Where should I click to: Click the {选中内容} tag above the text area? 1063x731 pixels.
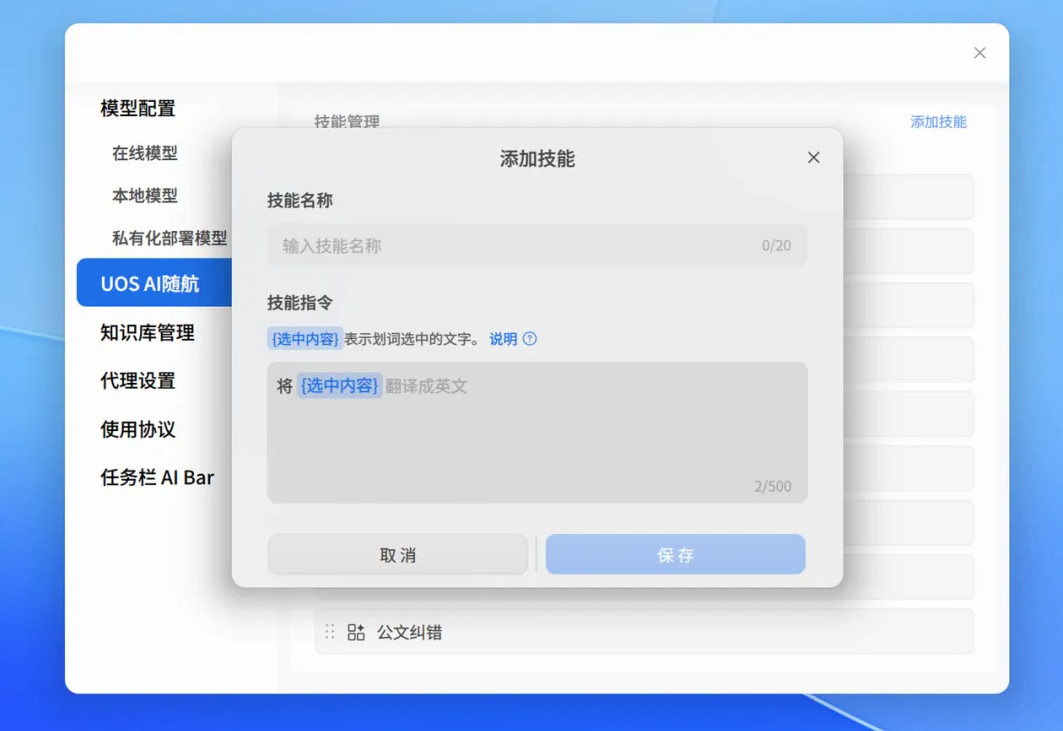point(304,338)
